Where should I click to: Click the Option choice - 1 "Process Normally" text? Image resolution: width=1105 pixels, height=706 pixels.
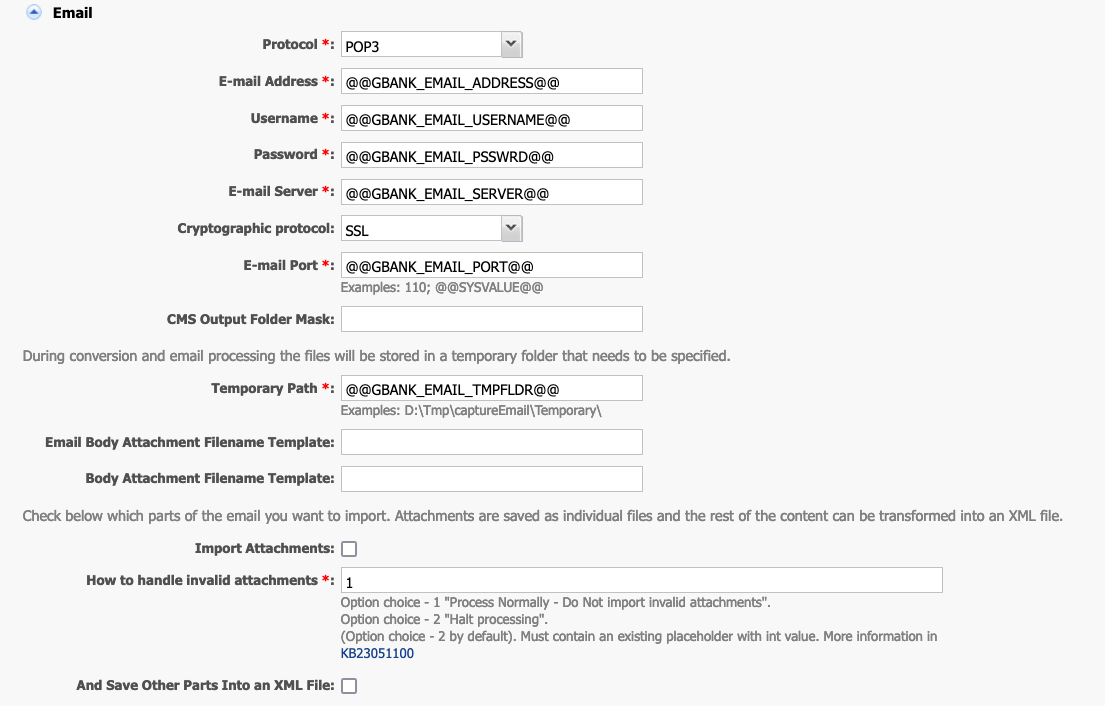pyautogui.click(x=555, y=602)
